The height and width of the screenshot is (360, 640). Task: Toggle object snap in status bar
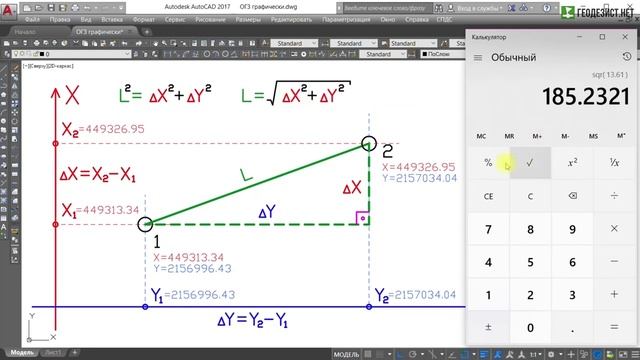pyautogui.click(x=464, y=354)
